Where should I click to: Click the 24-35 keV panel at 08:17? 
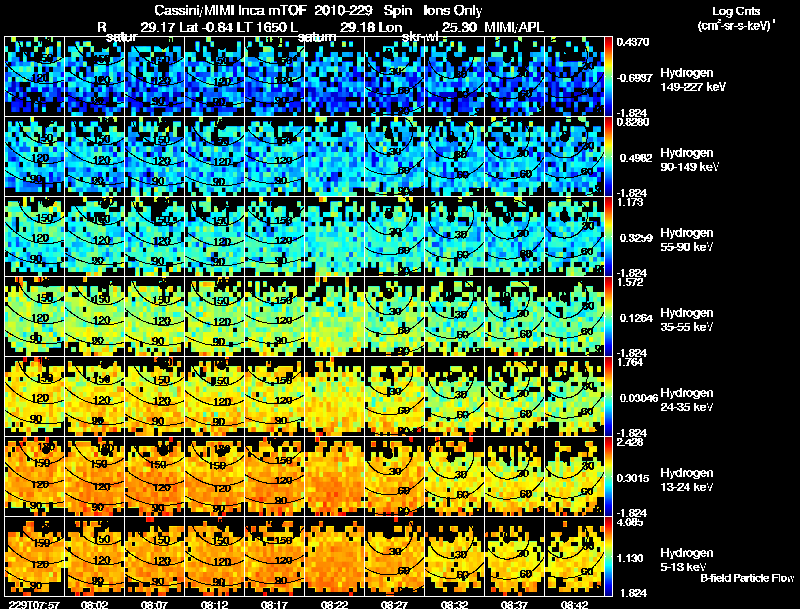(274, 397)
